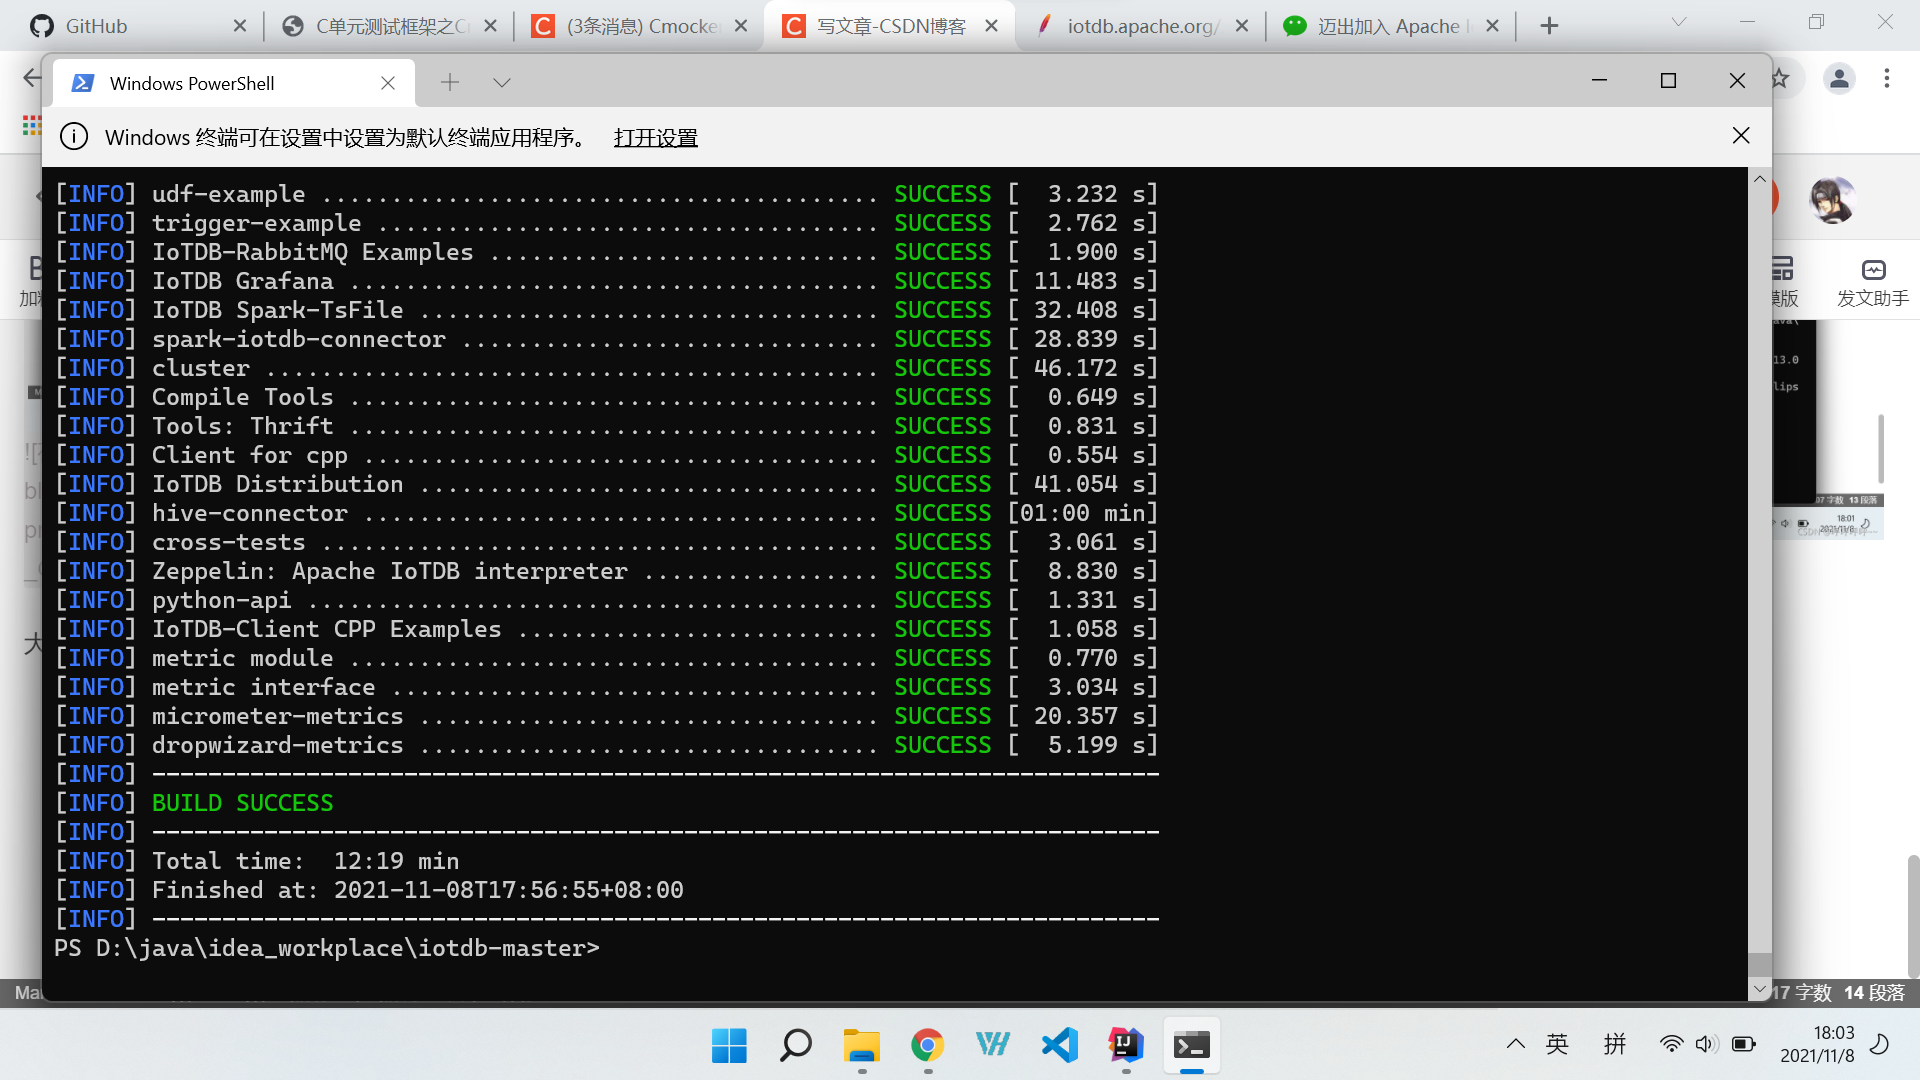The width and height of the screenshot is (1920, 1080).
Task: Select the 发文助手 assistant icon
Action: coord(1872,280)
